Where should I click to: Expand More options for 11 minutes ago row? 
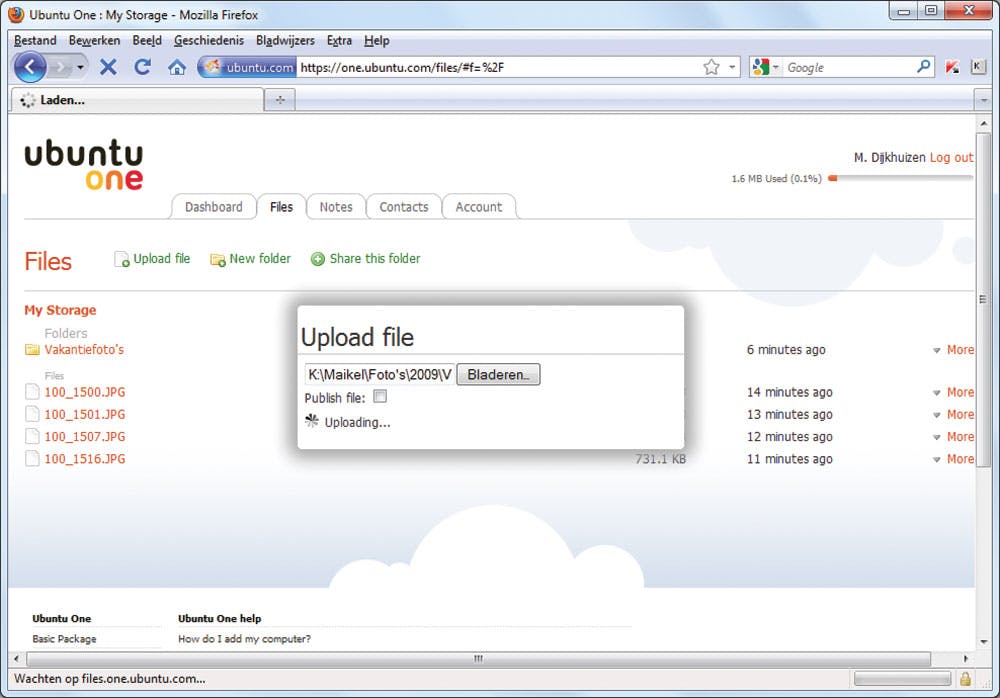(953, 459)
